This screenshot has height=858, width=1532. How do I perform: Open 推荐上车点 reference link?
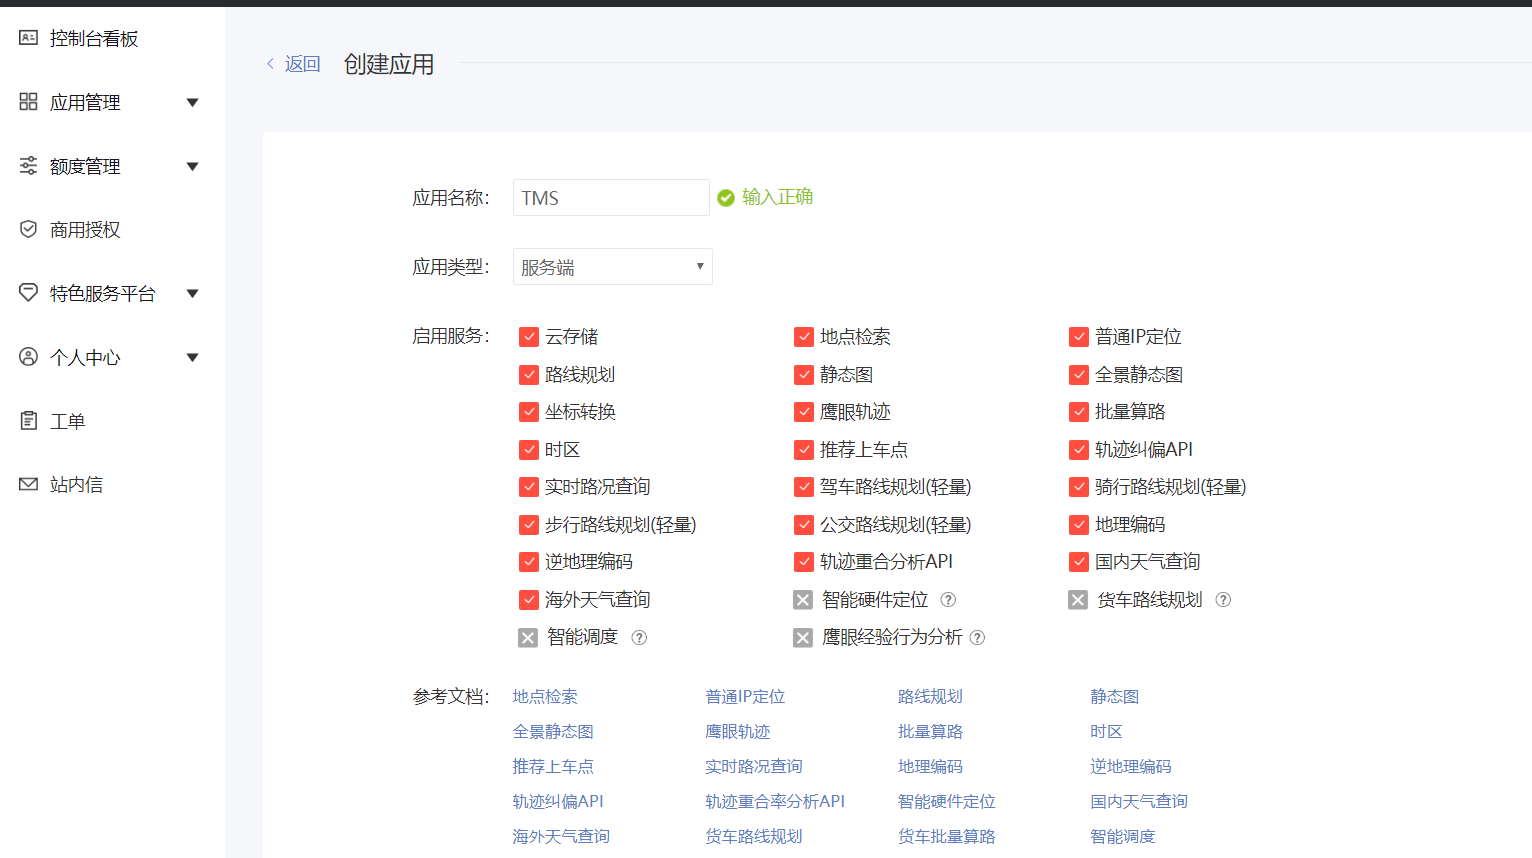[553, 766]
